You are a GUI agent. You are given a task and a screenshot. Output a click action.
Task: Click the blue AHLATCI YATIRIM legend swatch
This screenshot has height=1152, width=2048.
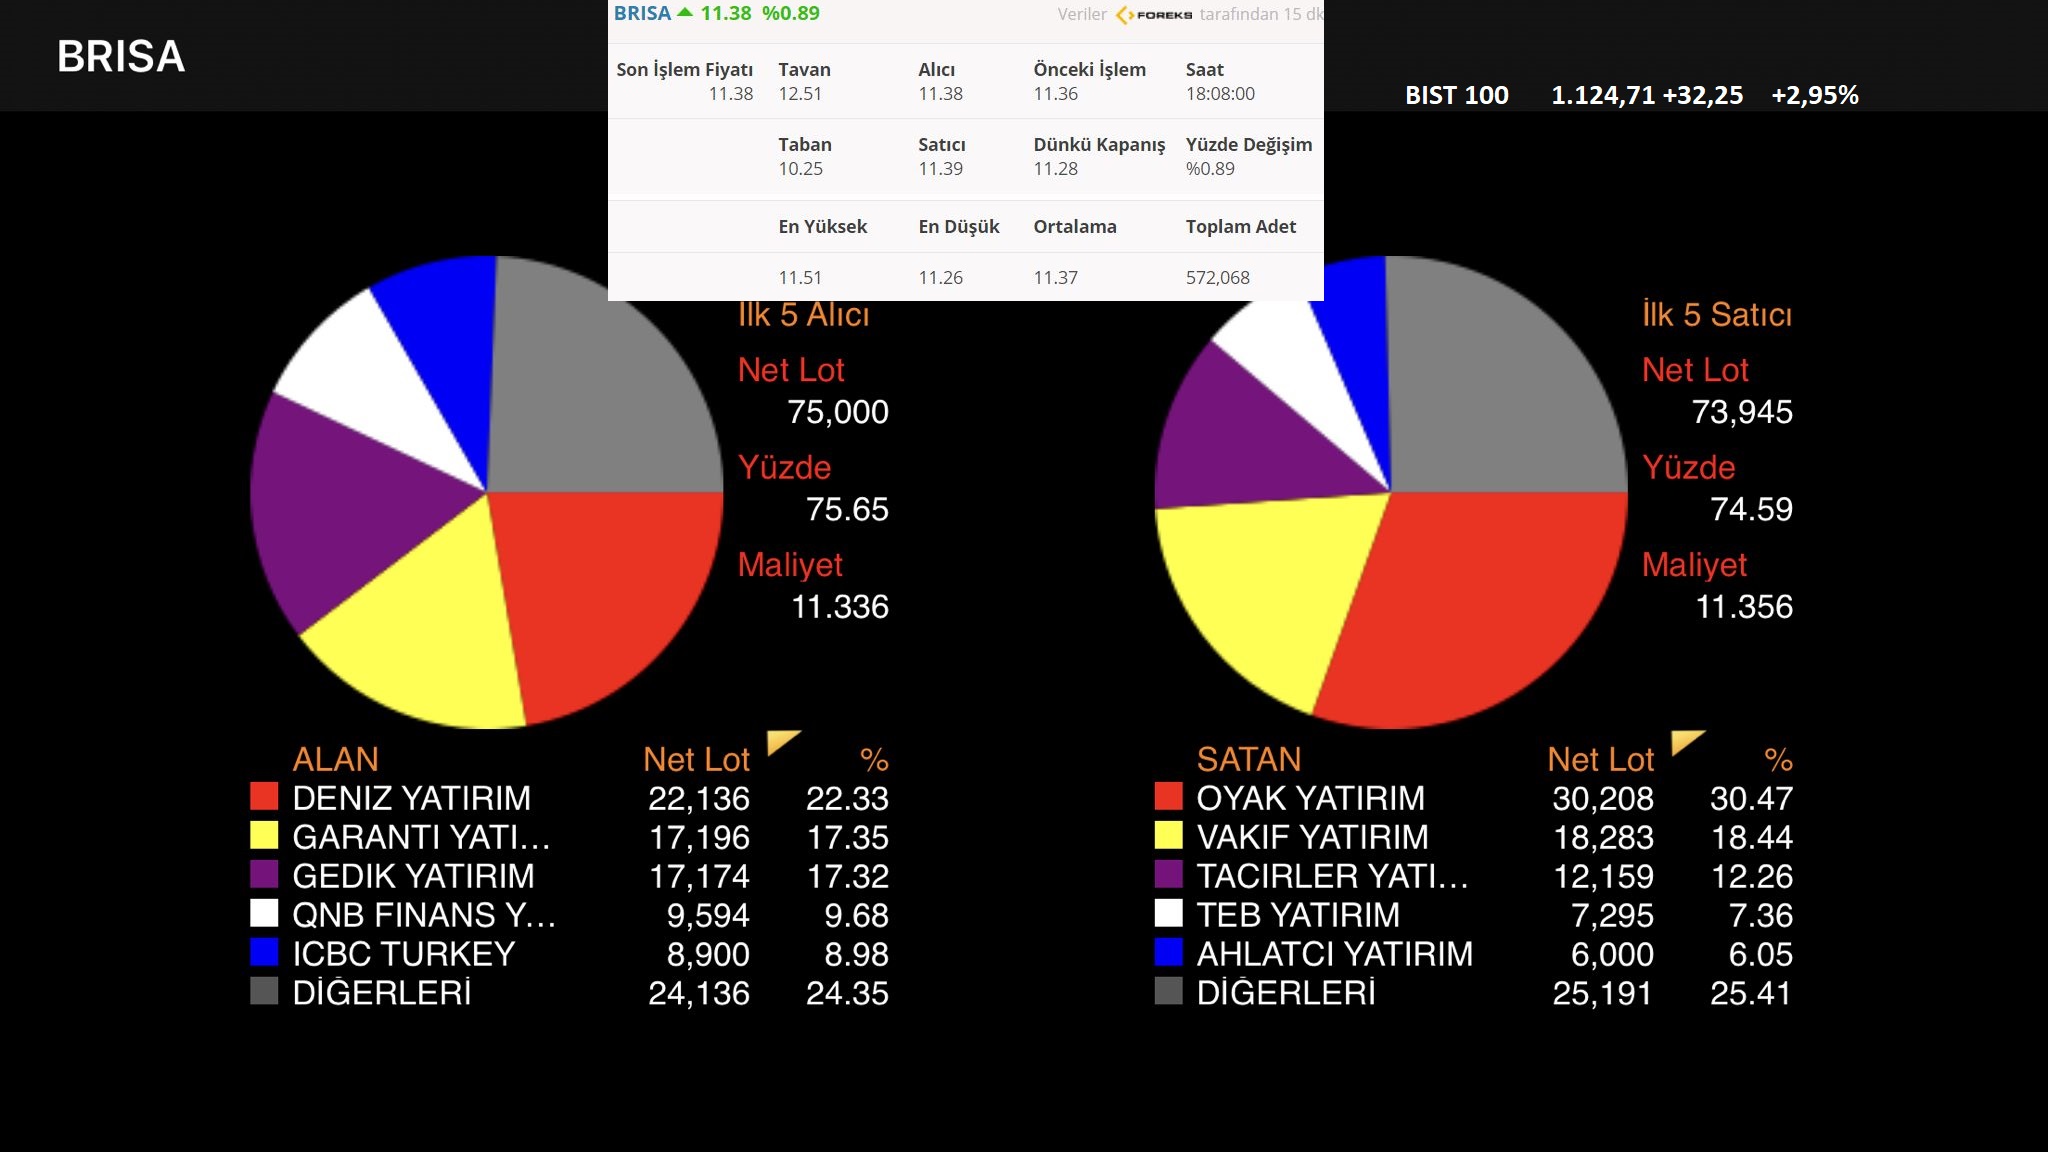click(1168, 952)
